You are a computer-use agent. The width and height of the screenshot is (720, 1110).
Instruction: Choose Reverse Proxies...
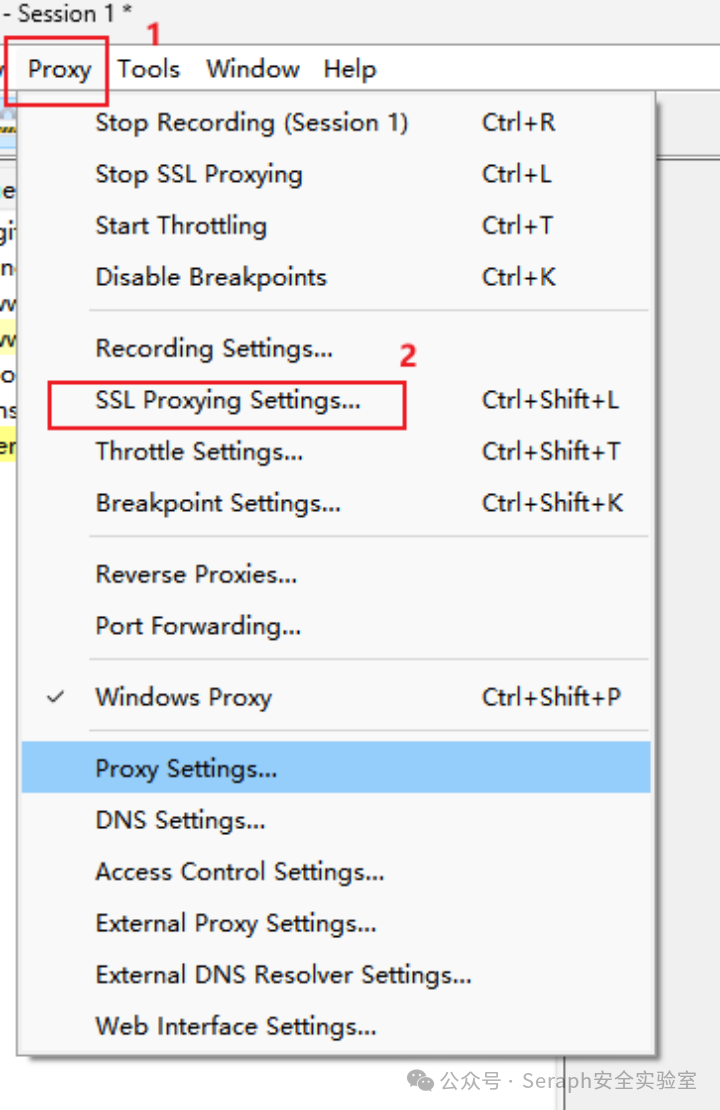pos(336,574)
